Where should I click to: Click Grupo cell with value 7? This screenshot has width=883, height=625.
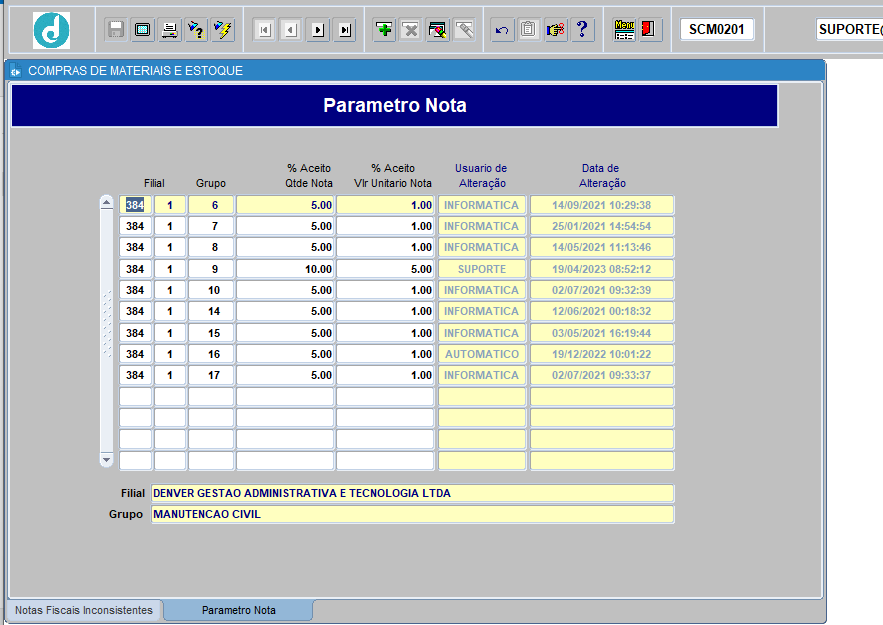[x=211, y=226]
